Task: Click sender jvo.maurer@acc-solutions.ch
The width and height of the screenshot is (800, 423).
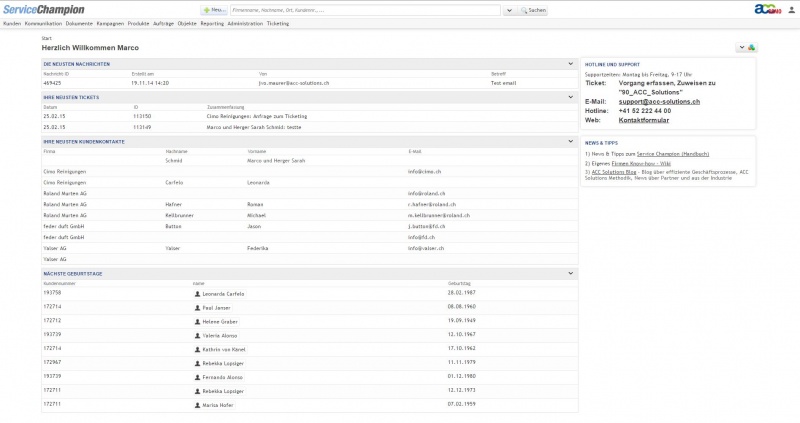Action: 294,83
